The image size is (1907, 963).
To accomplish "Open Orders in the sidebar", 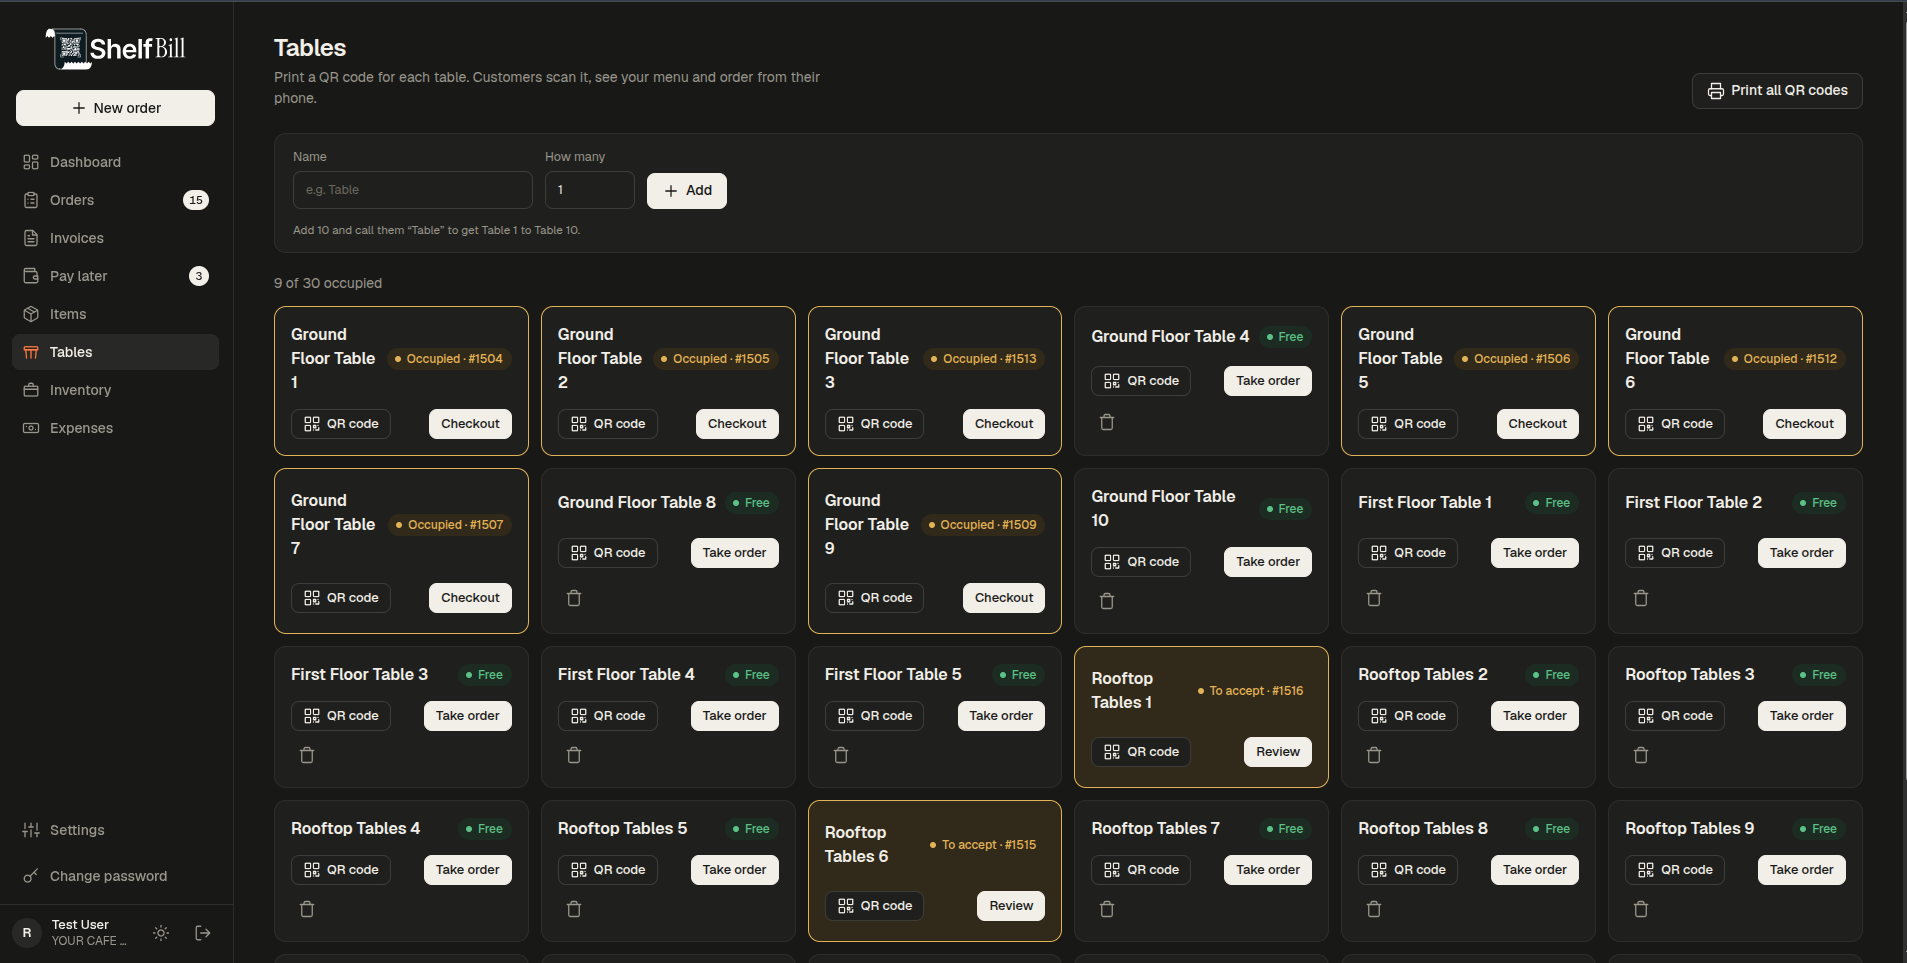I will (x=115, y=200).
